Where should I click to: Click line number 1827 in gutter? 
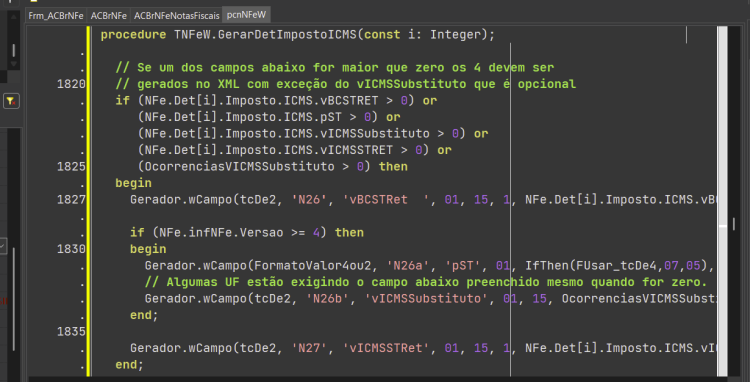coord(71,200)
